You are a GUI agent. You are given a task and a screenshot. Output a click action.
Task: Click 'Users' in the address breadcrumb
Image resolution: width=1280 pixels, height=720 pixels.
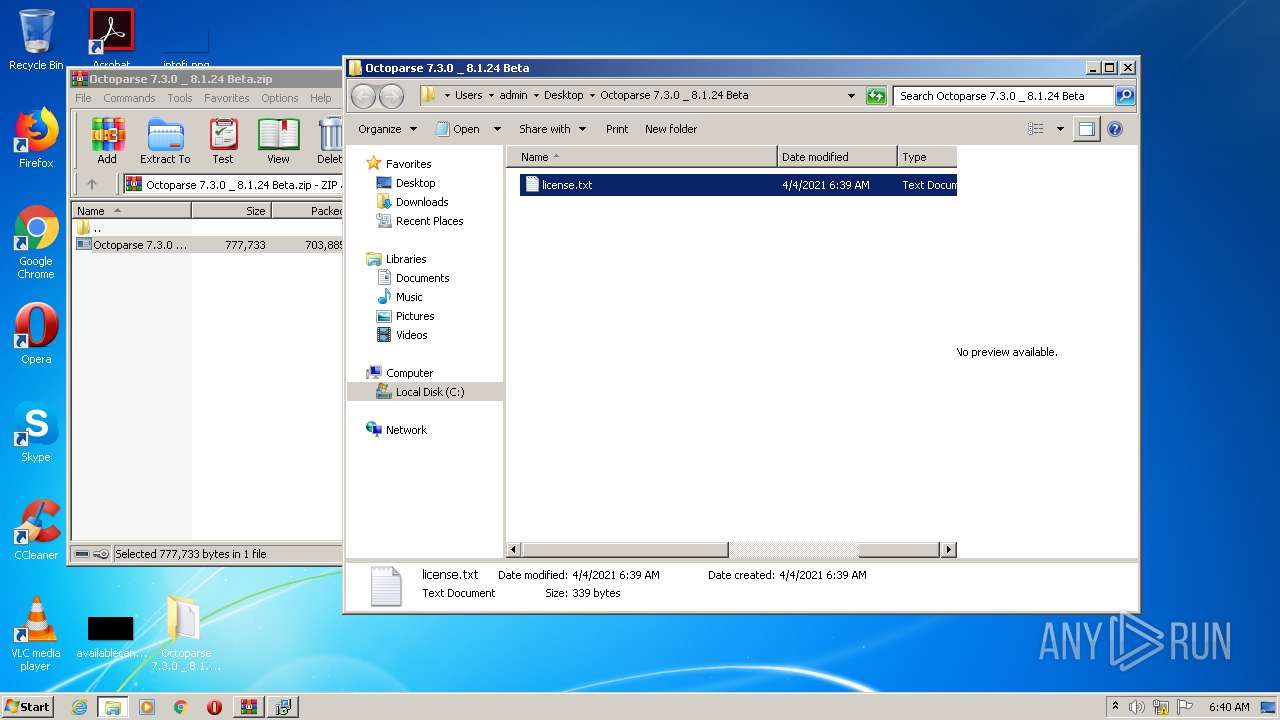coord(468,96)
